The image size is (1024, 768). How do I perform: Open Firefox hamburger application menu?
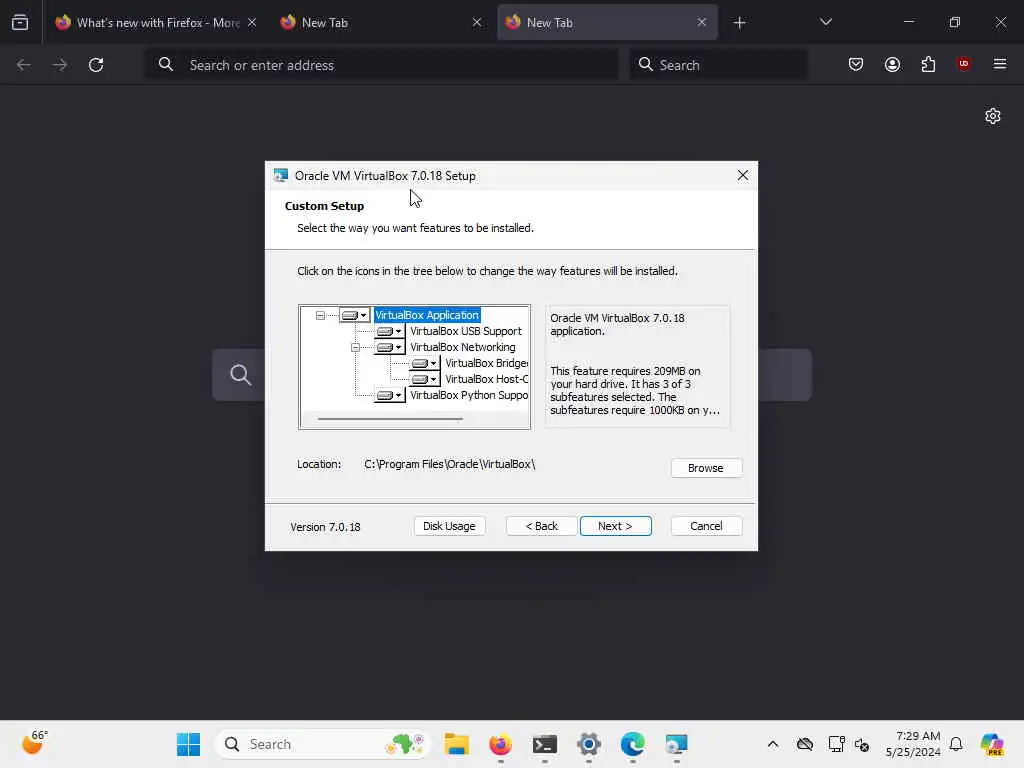(x=999, y=64)
